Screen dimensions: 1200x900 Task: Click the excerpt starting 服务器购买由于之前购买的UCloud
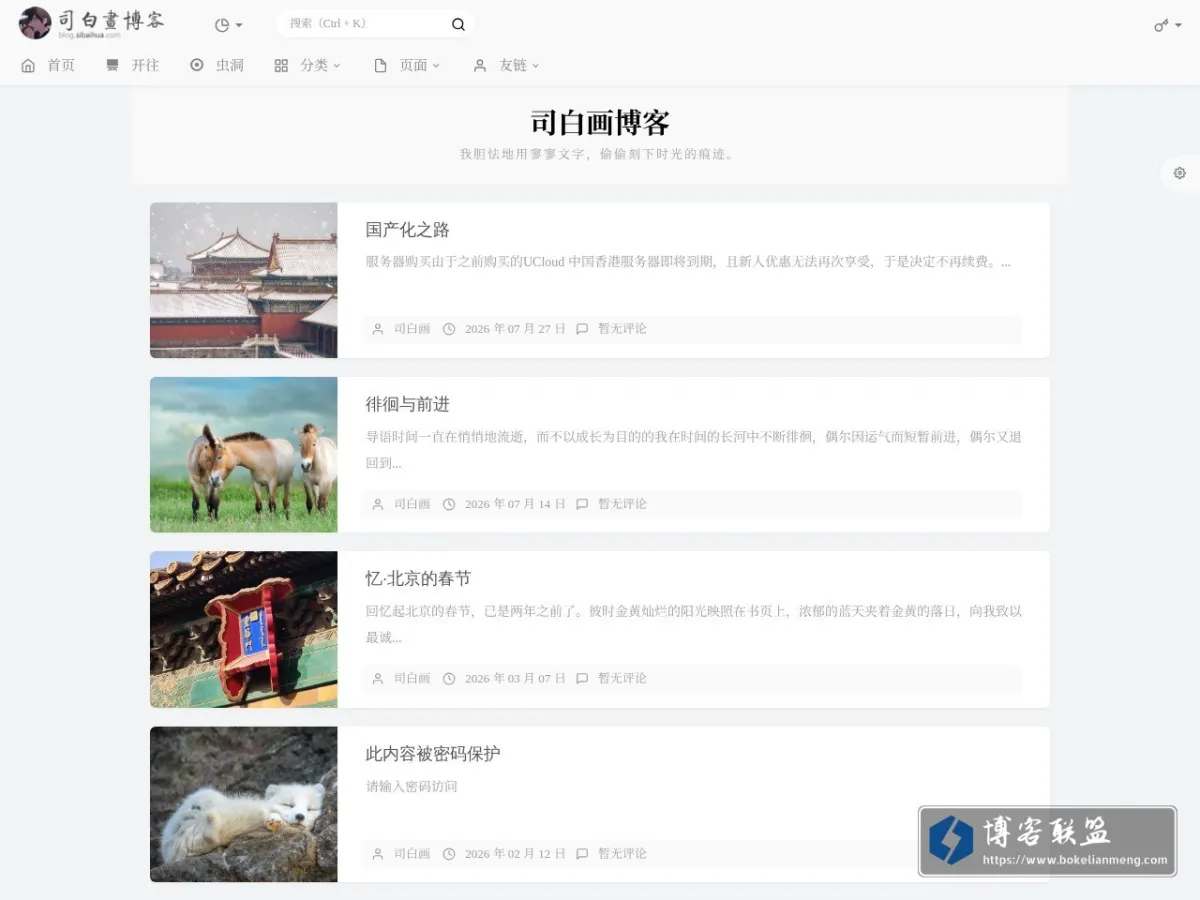(688, 262)
